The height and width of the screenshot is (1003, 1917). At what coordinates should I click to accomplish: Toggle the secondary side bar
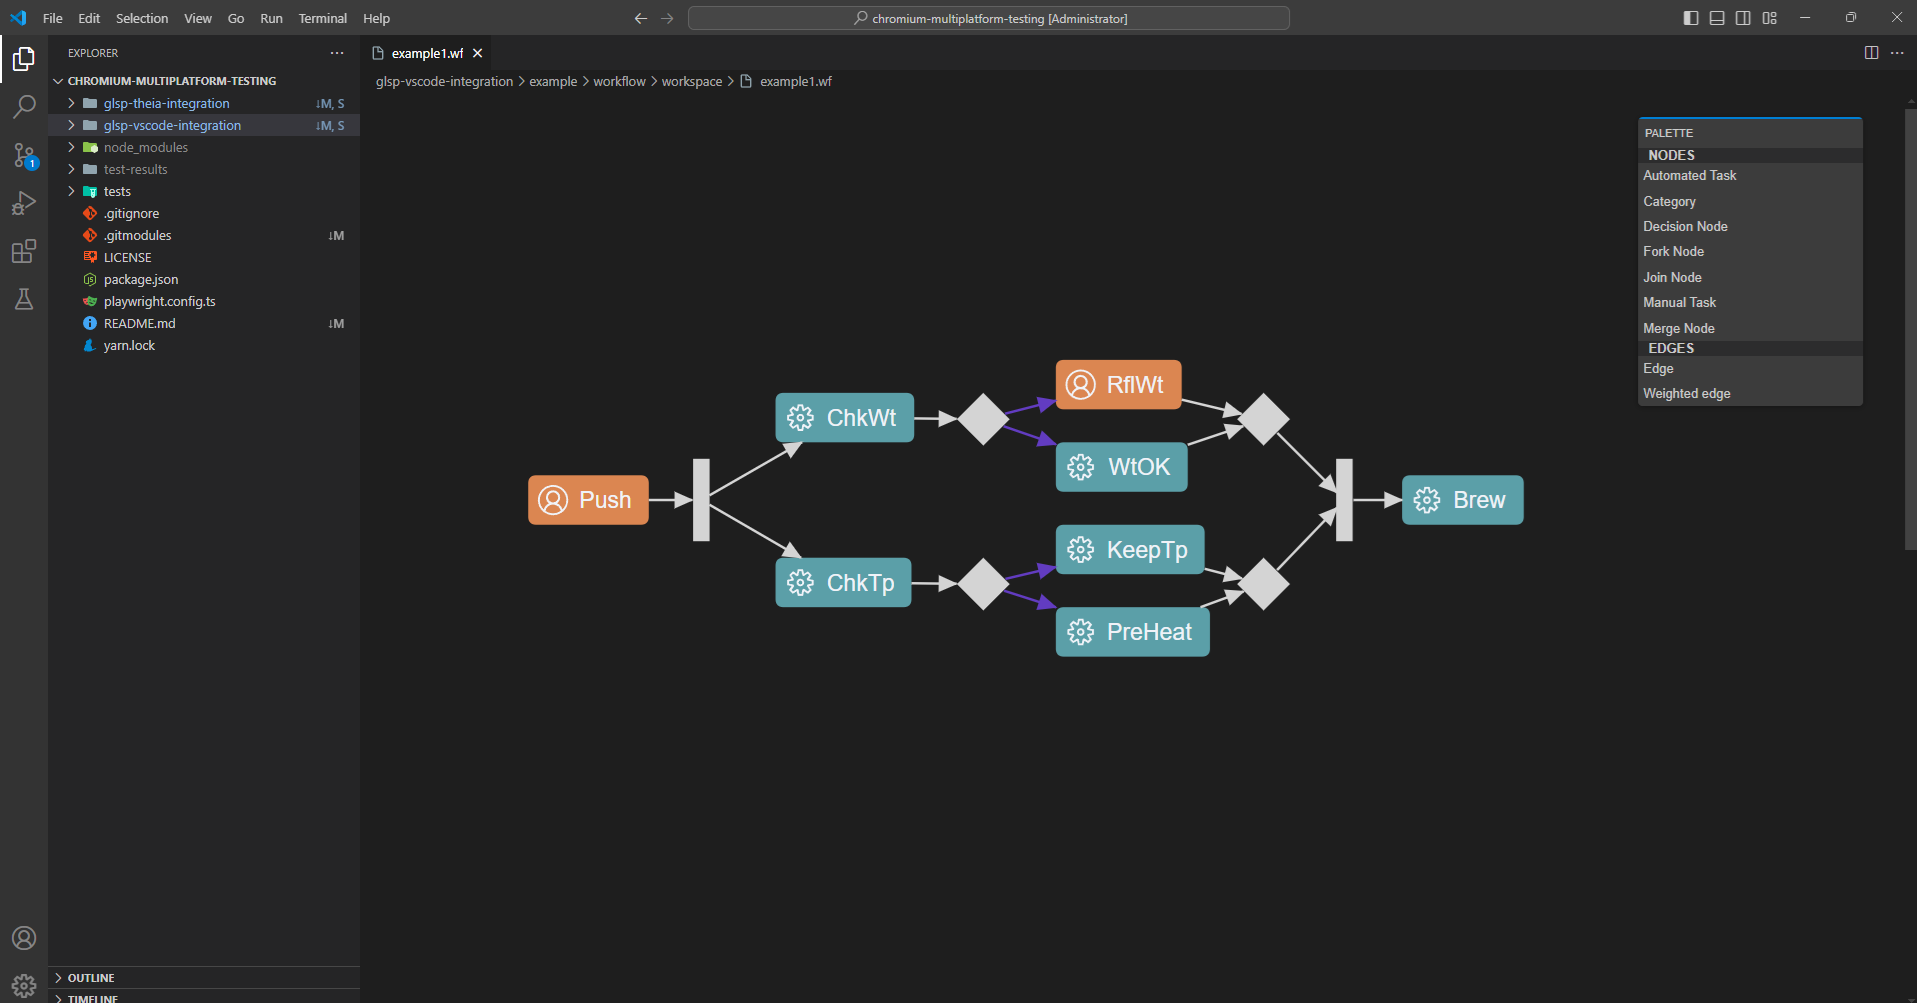coord(1743,17)
